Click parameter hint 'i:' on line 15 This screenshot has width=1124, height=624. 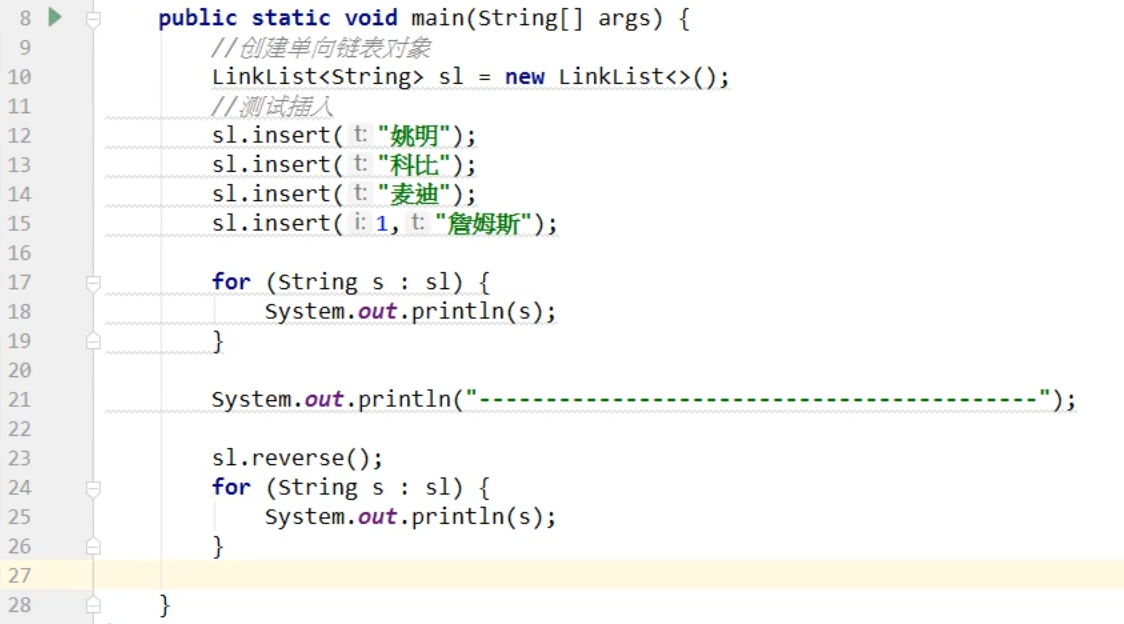tap(359, 222)
